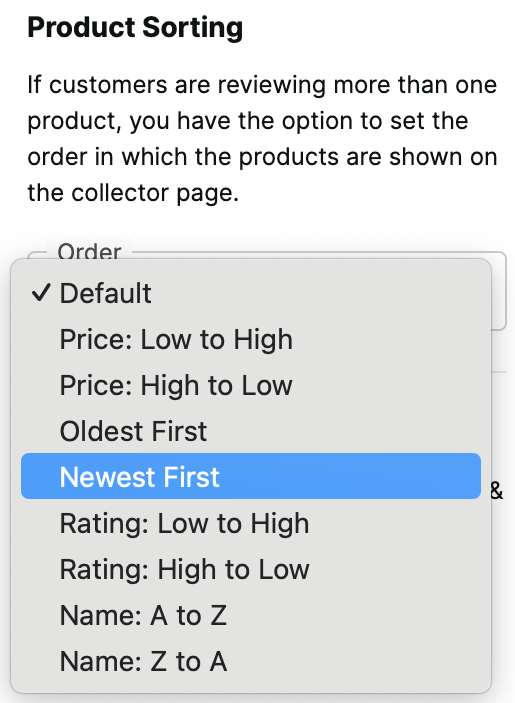515x703 pixels.
Task: Show most expensive products first
Action: pyautogui.click(x=251, y=385)
